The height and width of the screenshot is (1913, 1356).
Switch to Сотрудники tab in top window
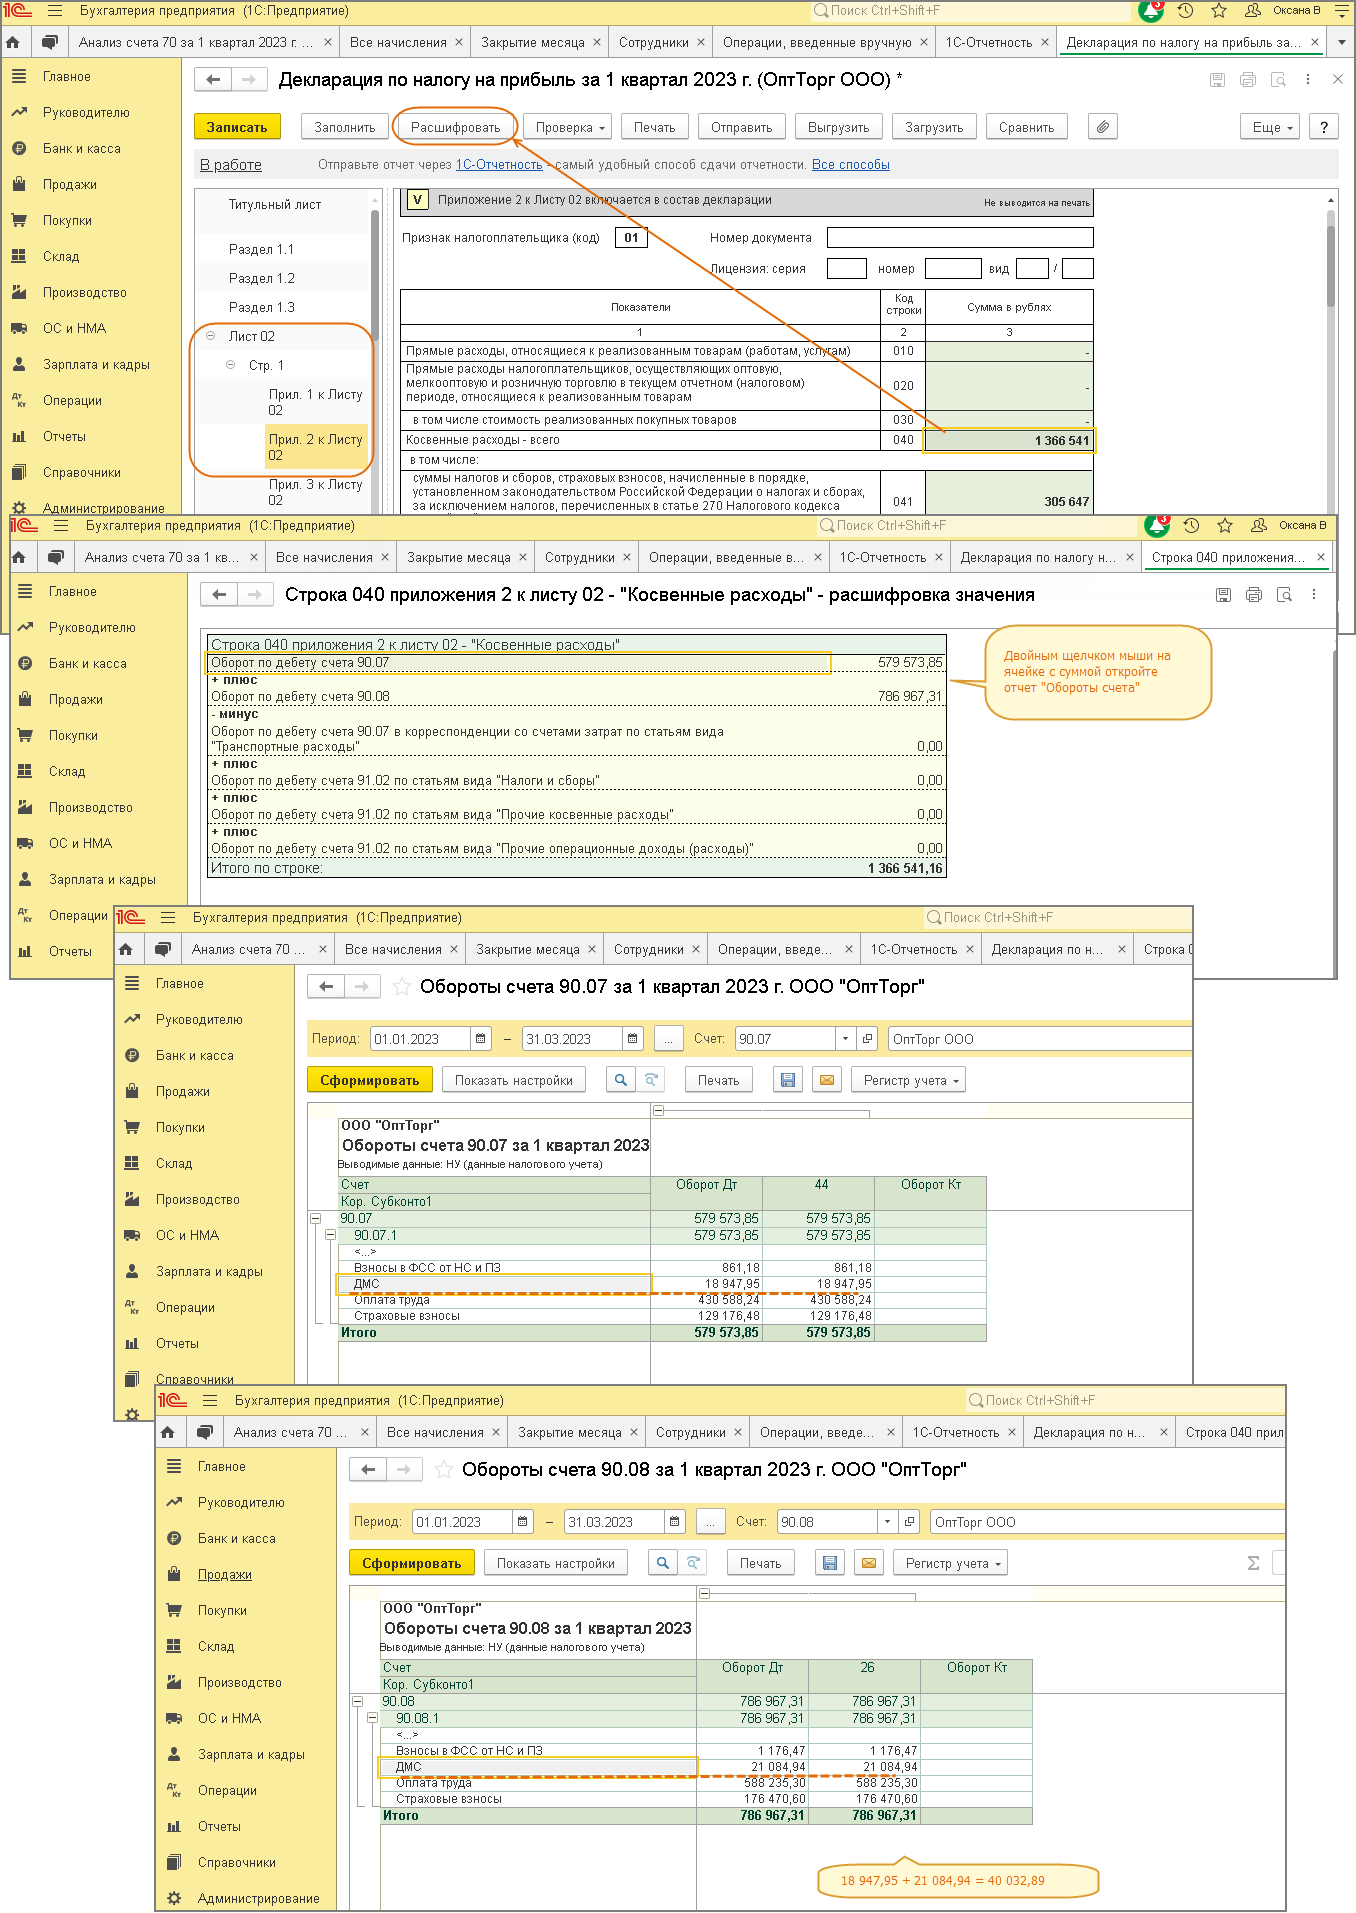click(654, 42)
